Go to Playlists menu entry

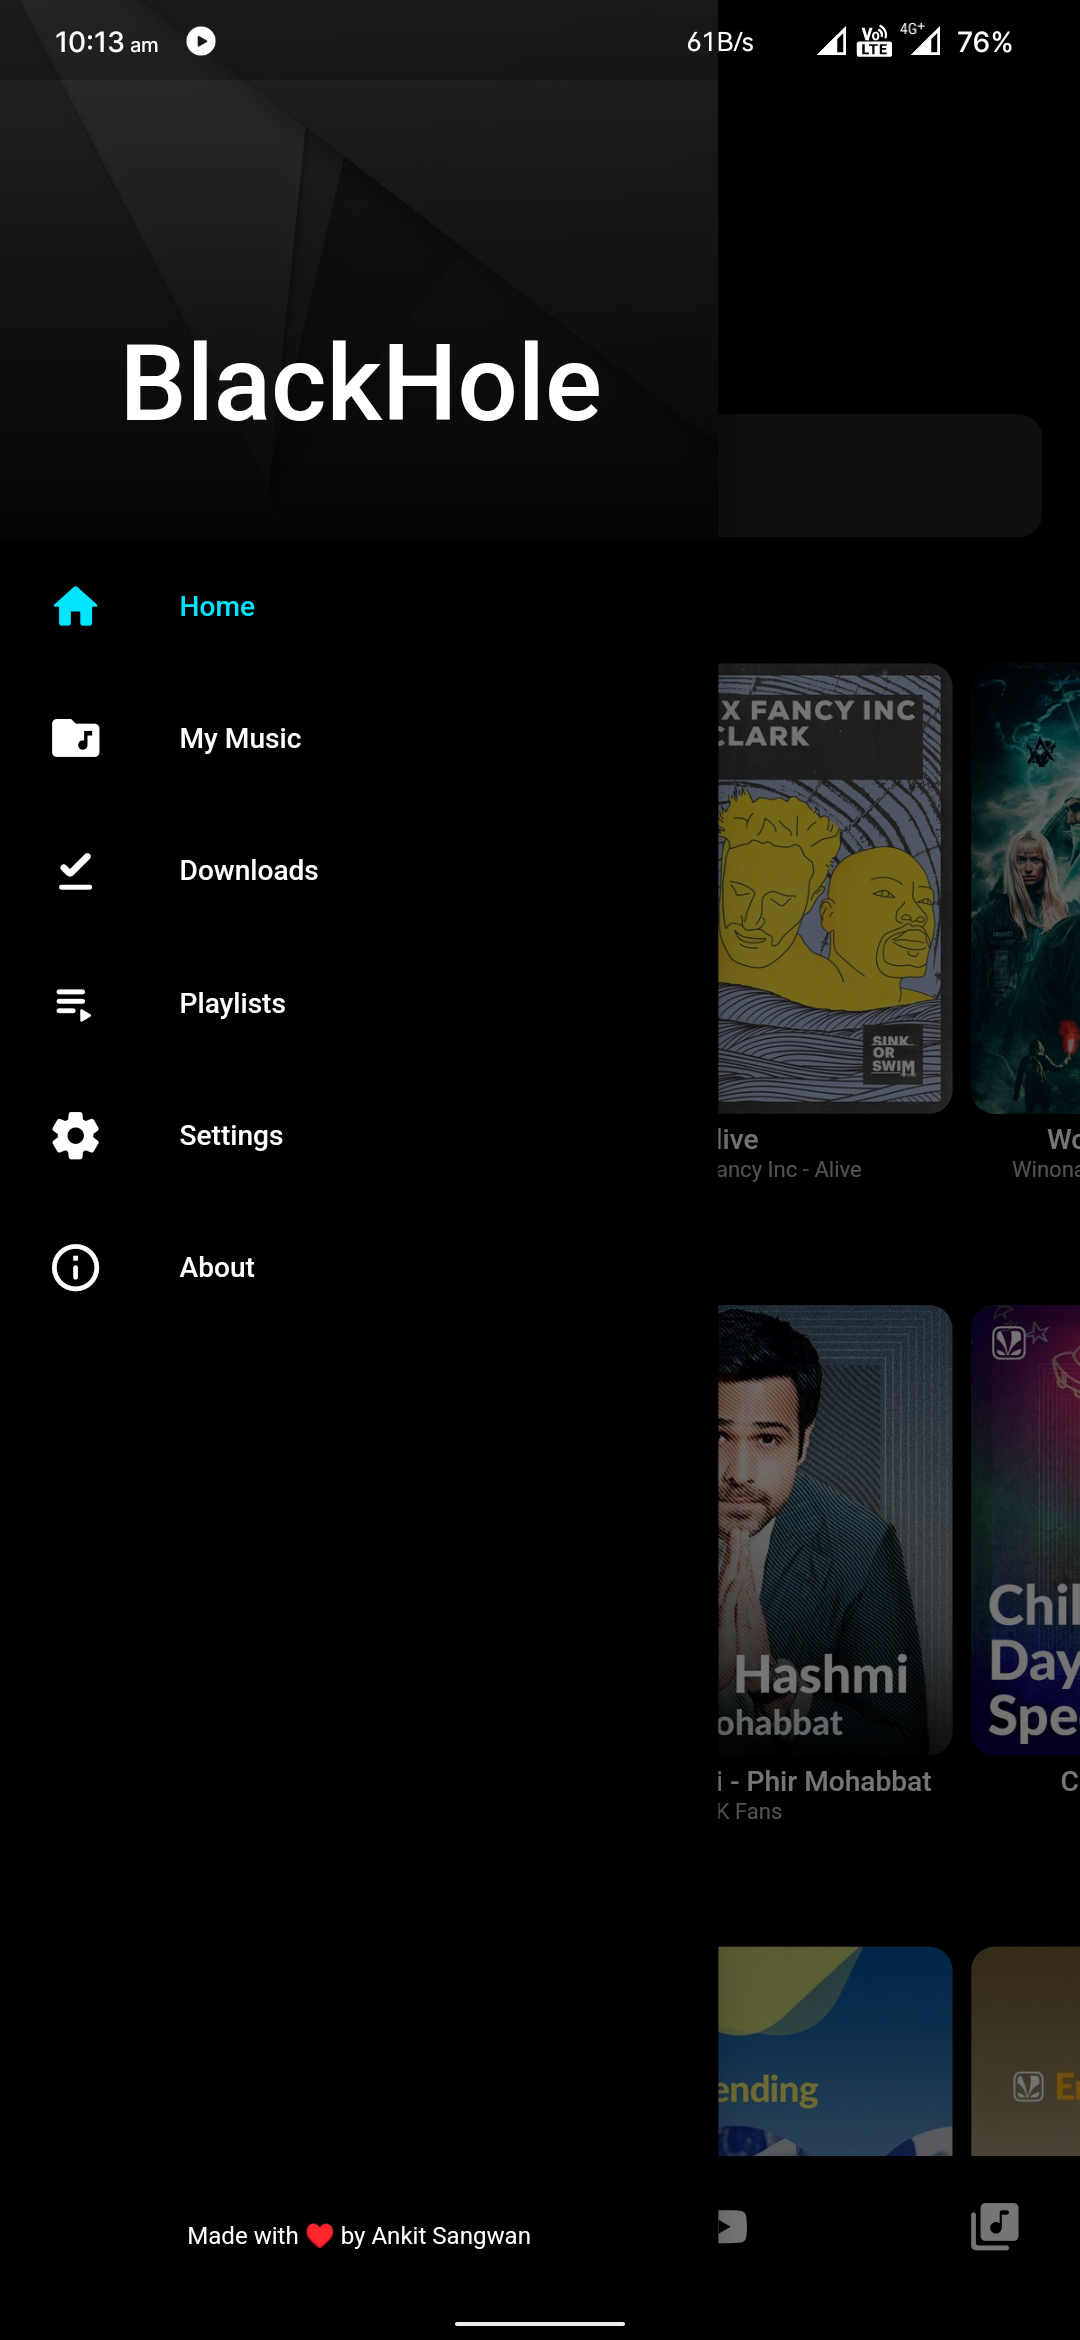coord(359,1003)
